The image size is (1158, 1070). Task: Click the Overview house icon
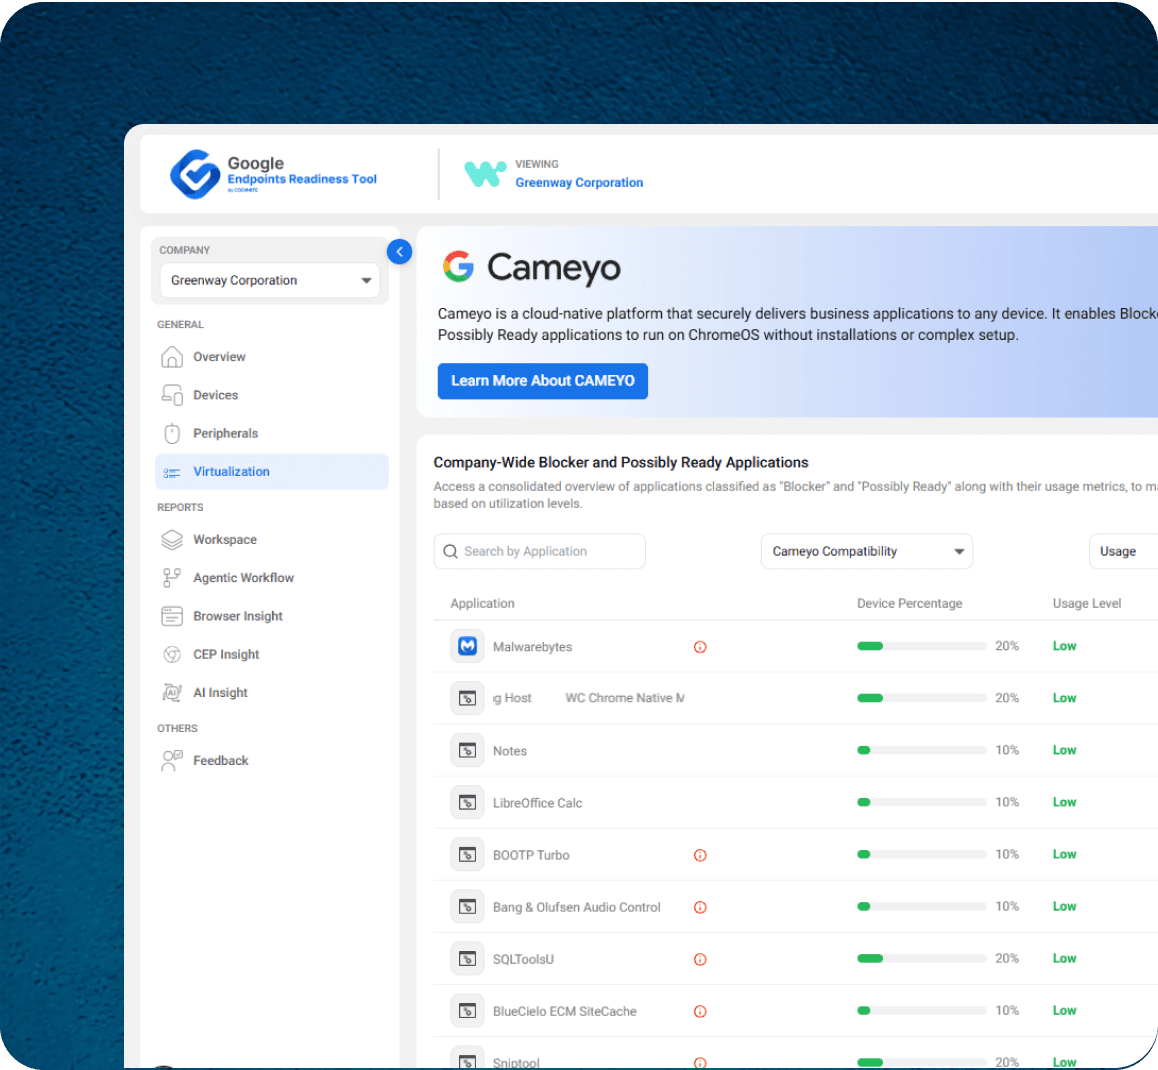[172, 357]
